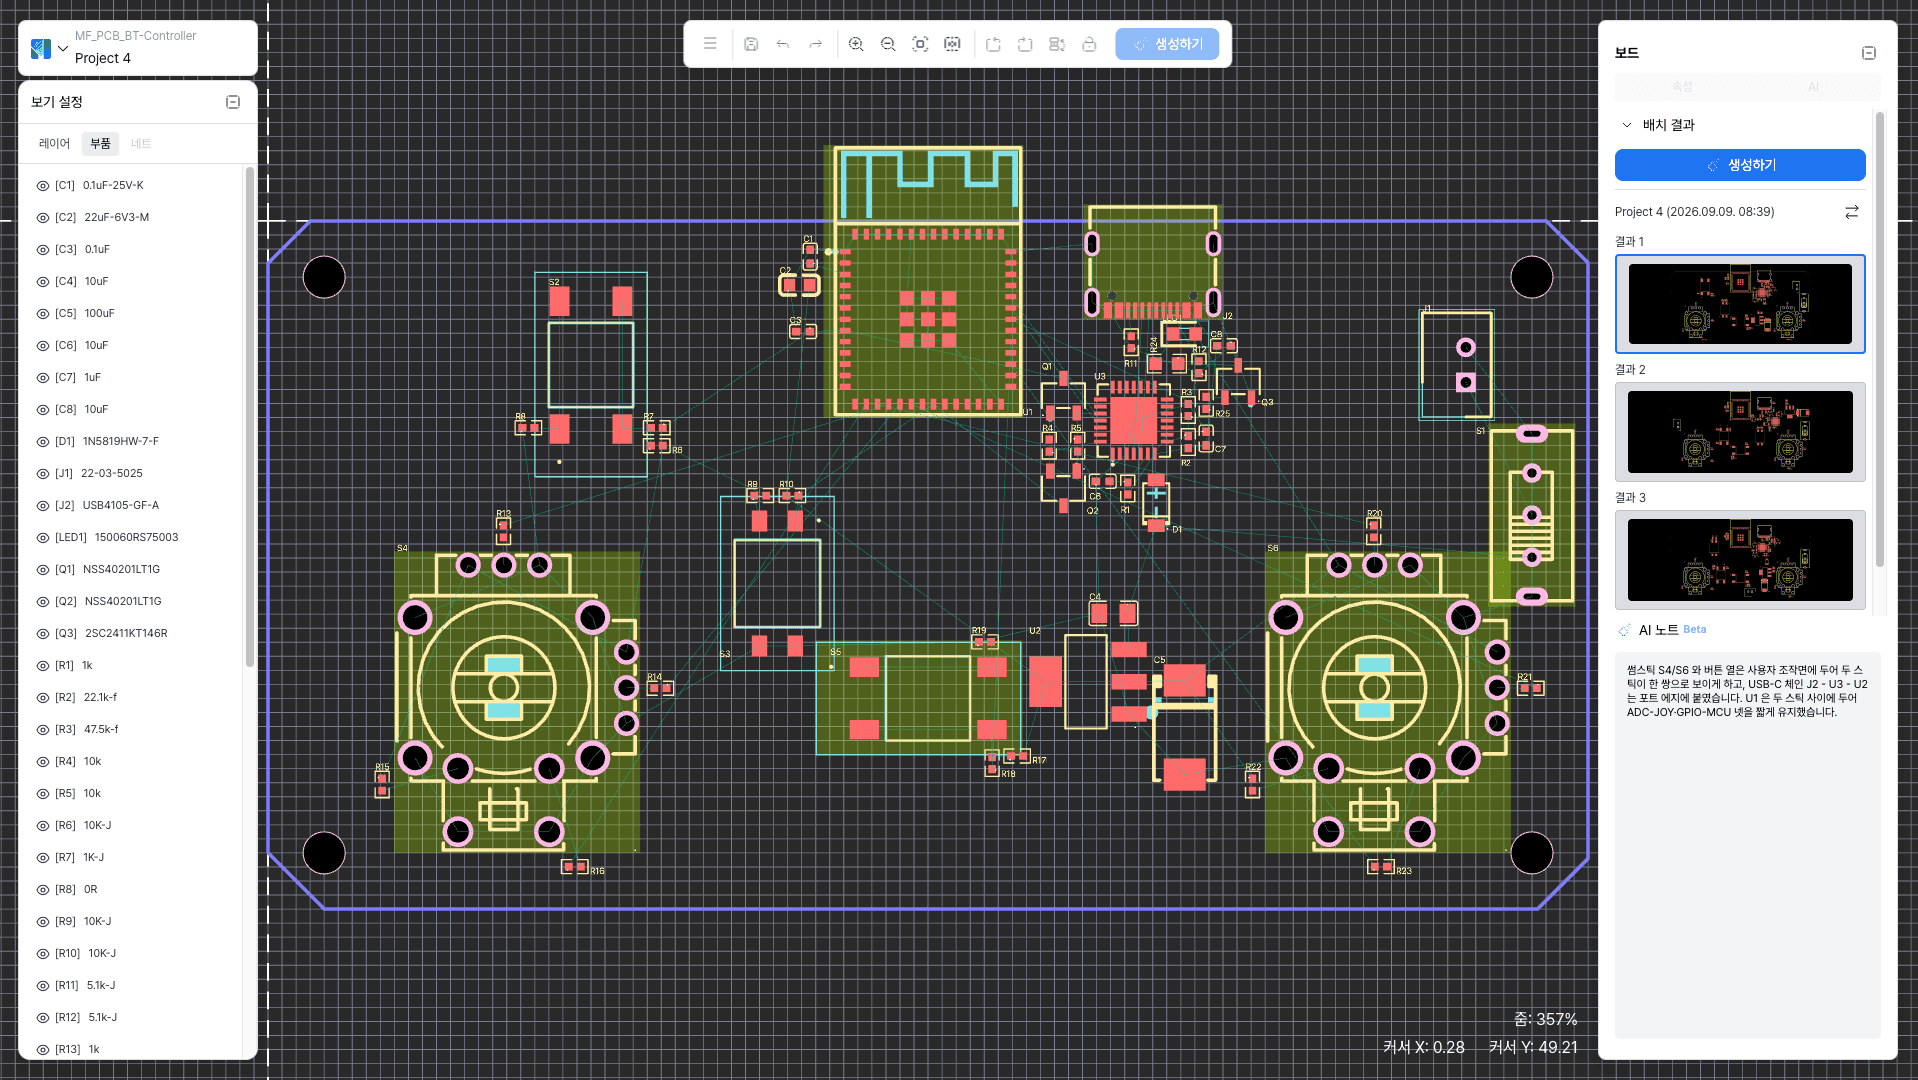
Task: Select the U2 component on the board
Action: 1086,682
